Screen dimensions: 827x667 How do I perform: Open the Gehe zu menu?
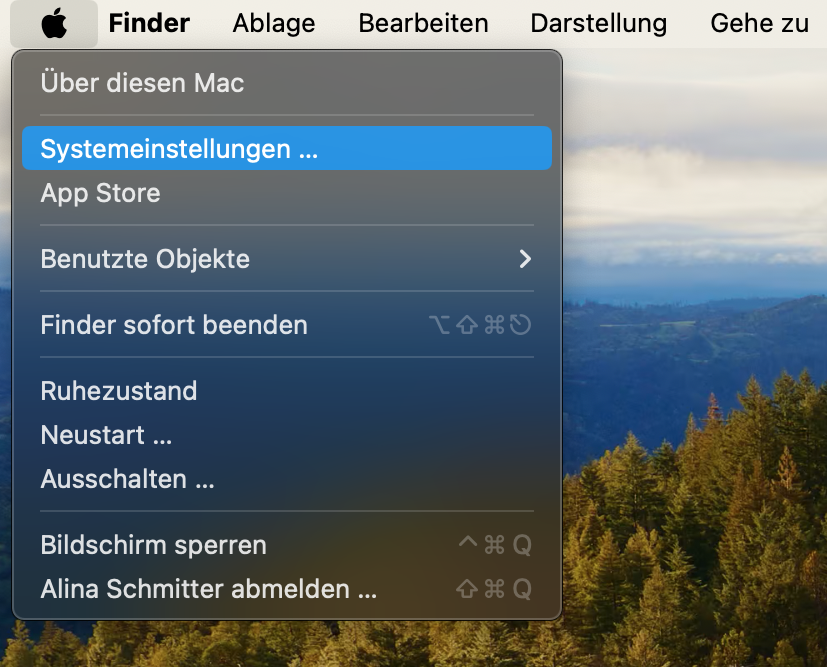[x=759, y=23]
